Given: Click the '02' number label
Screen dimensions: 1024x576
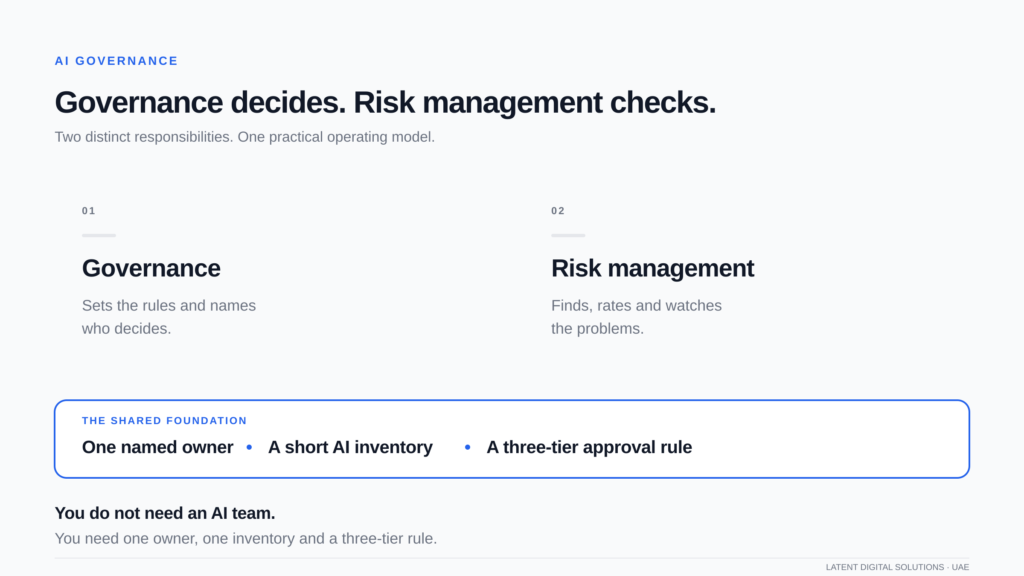Looking at the screenshot, I should click(558, 211).
